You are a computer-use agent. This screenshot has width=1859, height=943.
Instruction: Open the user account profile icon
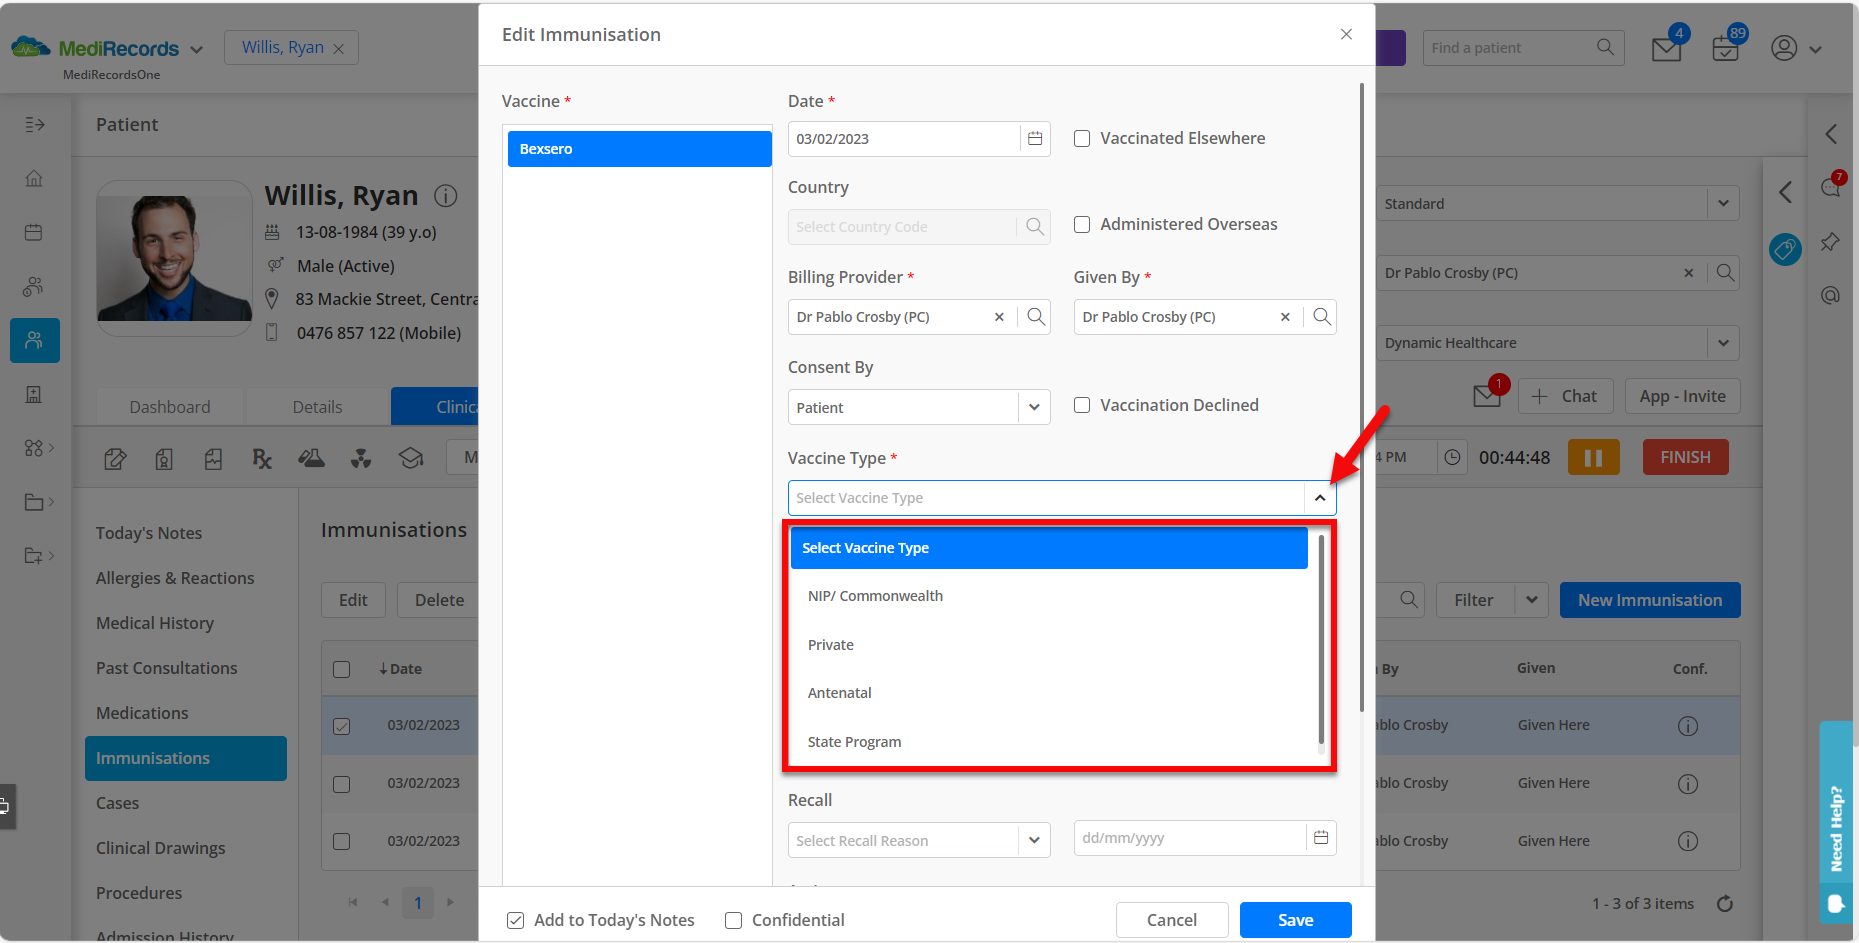[x=1784, y=48]
